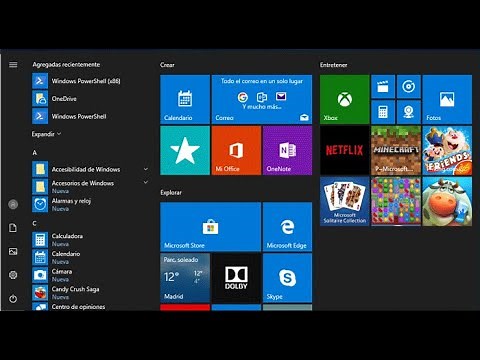The width and height of the screenshot is (480, 360).
Task: Open the Skype tile
Action: pos(287,278)
